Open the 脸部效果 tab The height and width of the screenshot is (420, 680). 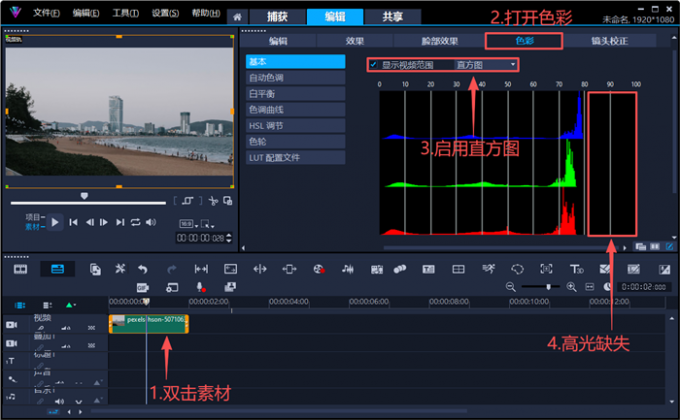pos(439,41)
